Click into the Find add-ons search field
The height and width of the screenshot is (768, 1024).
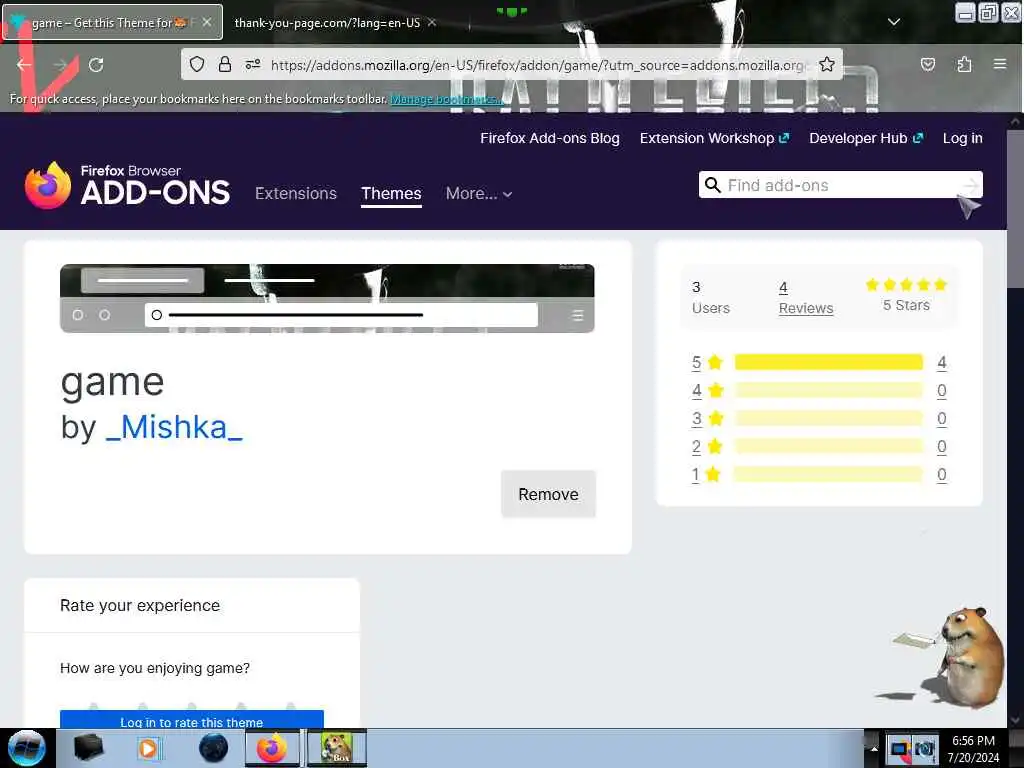841,185
